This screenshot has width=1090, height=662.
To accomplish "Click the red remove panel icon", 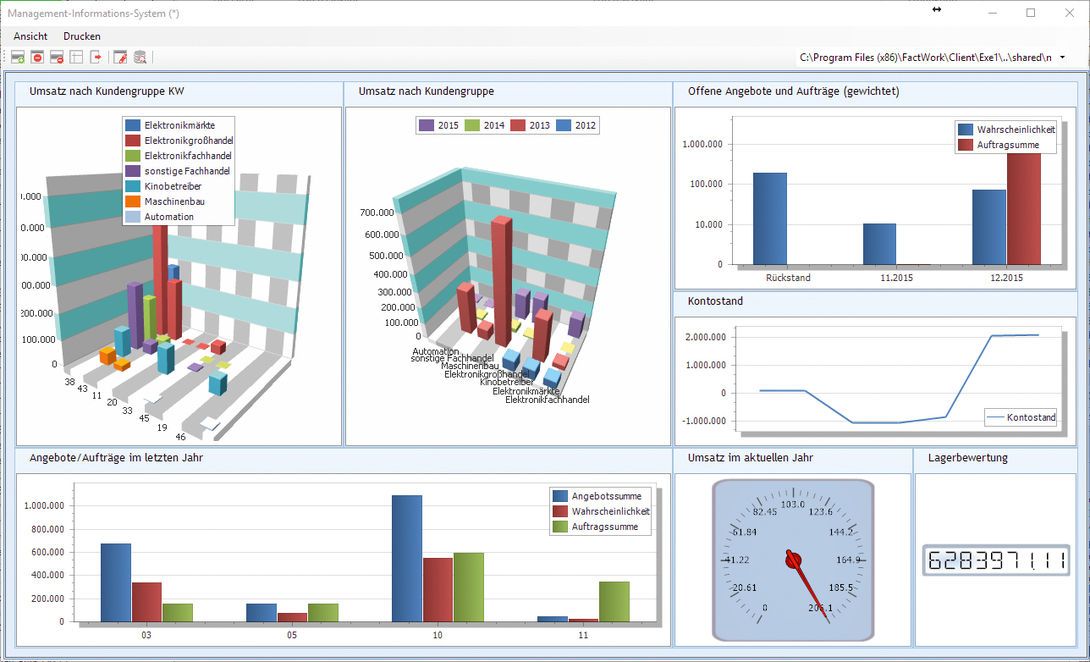I will 37,57.
